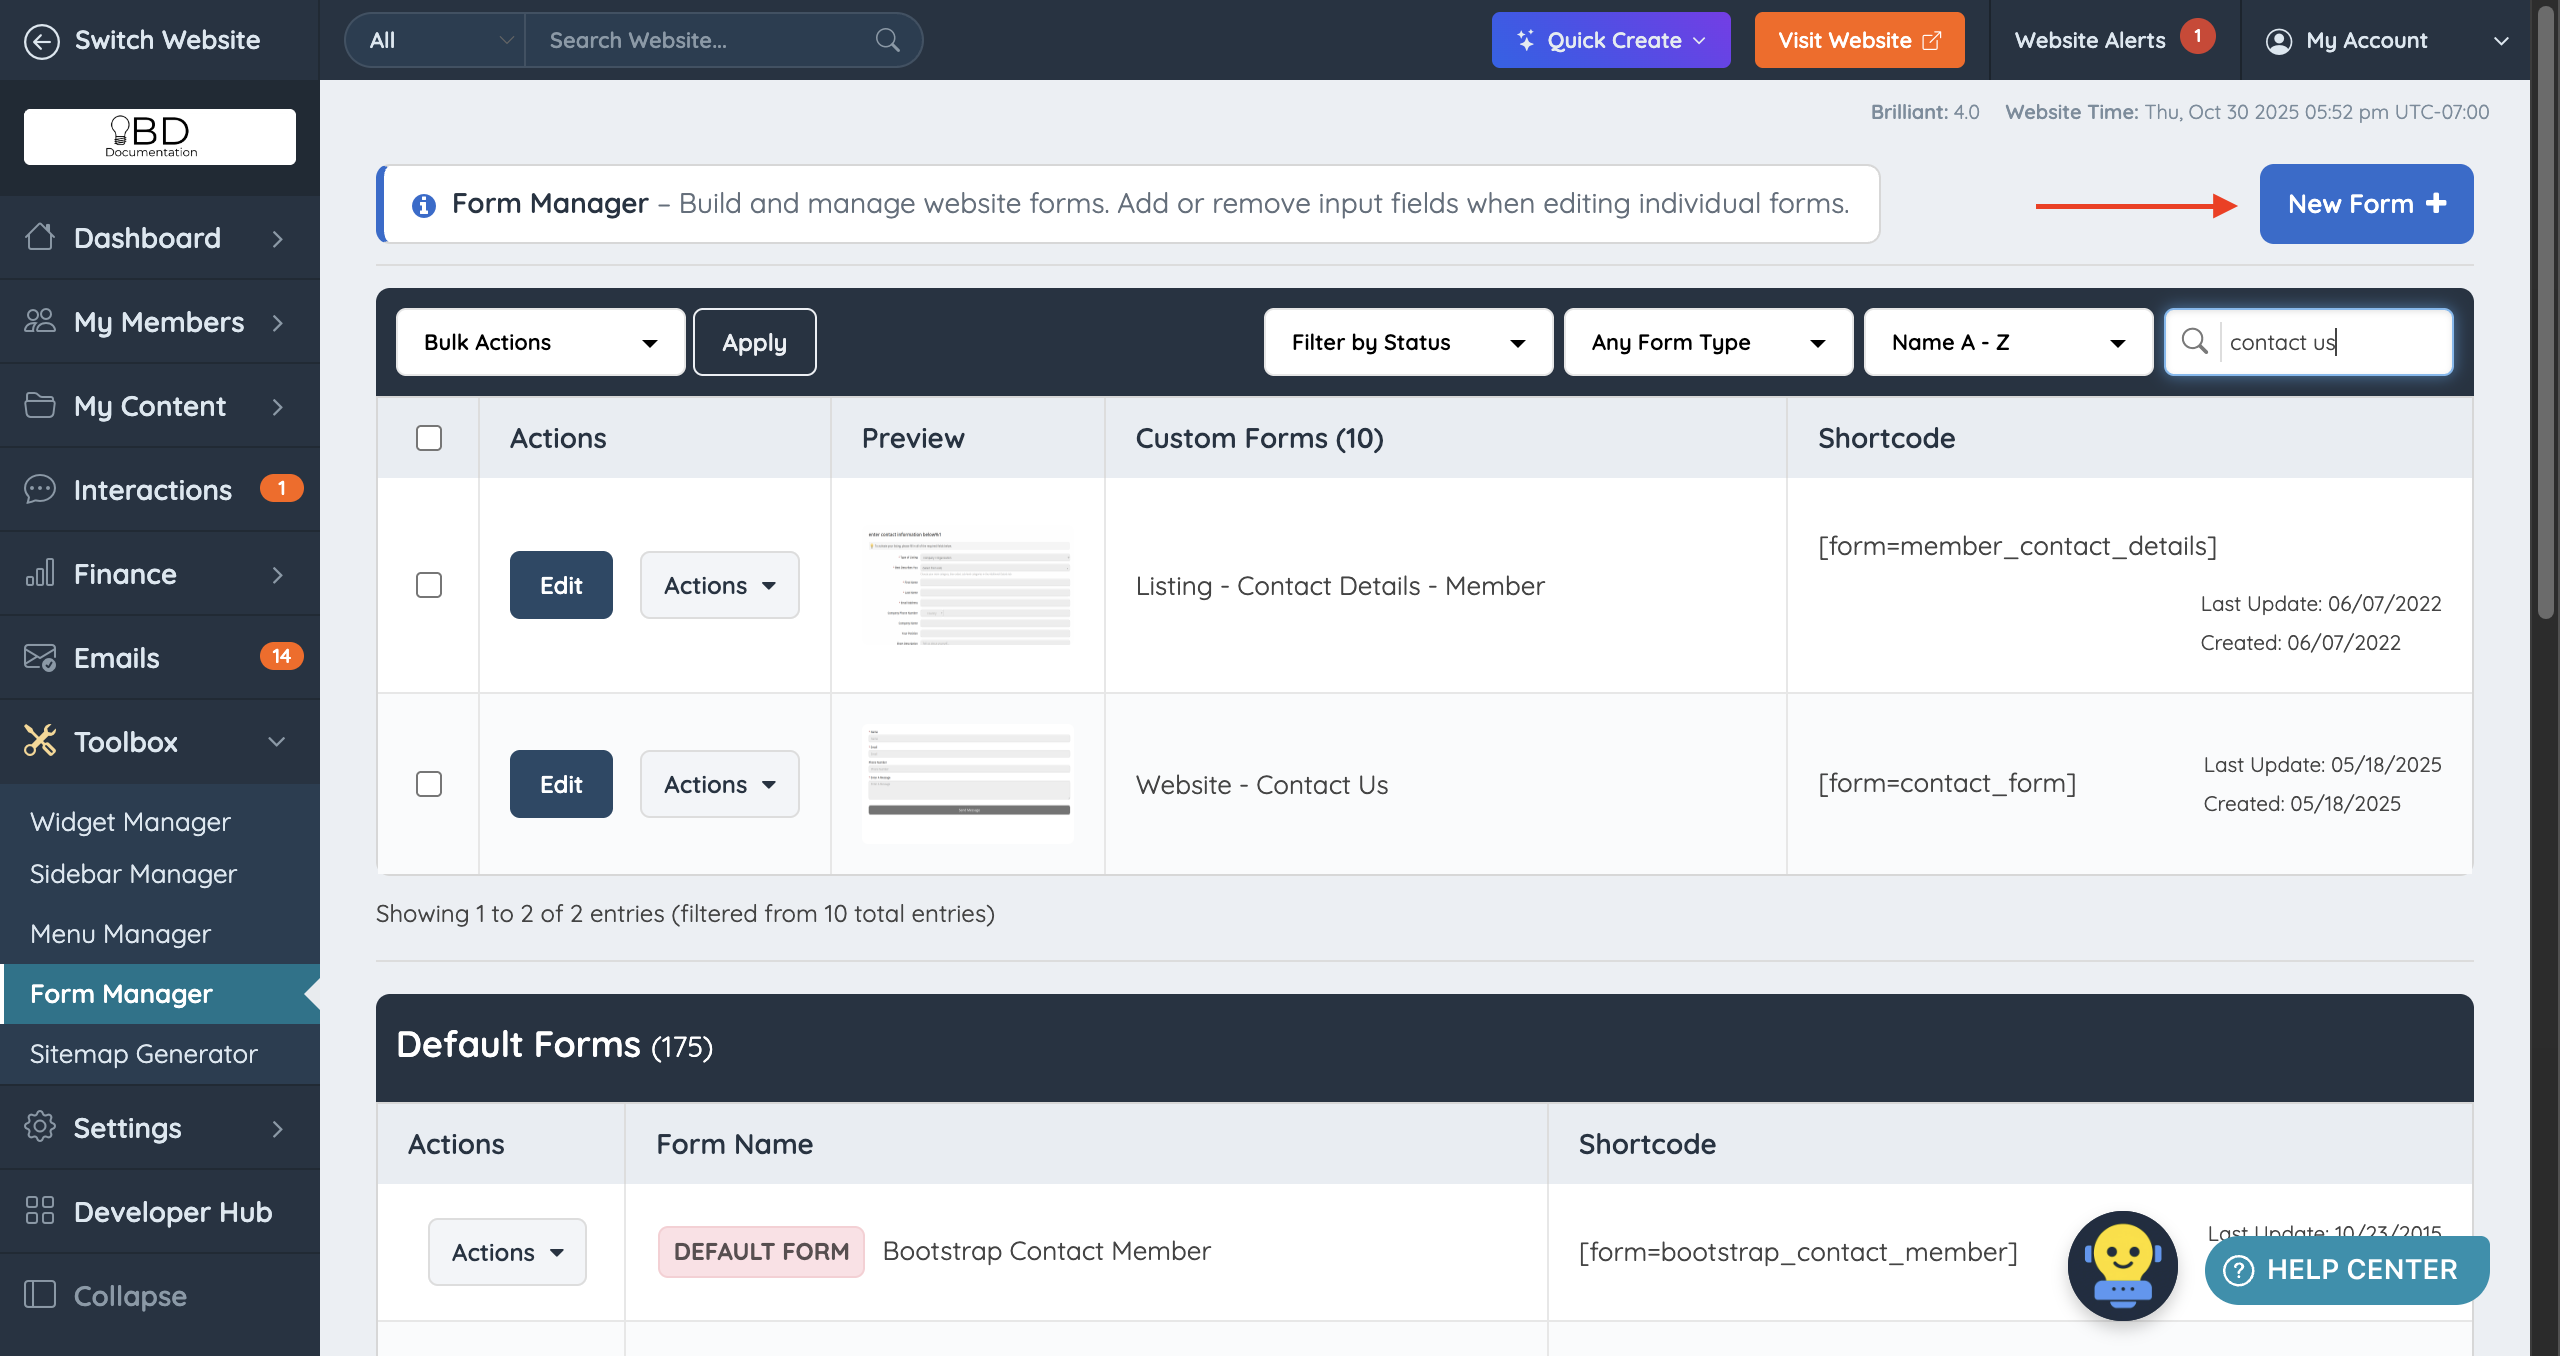Image resolution: width=2560 pixels, height=1356 pixels.
Task: Open the chatbot robot assistant icon
Action: [2122, 1265]
